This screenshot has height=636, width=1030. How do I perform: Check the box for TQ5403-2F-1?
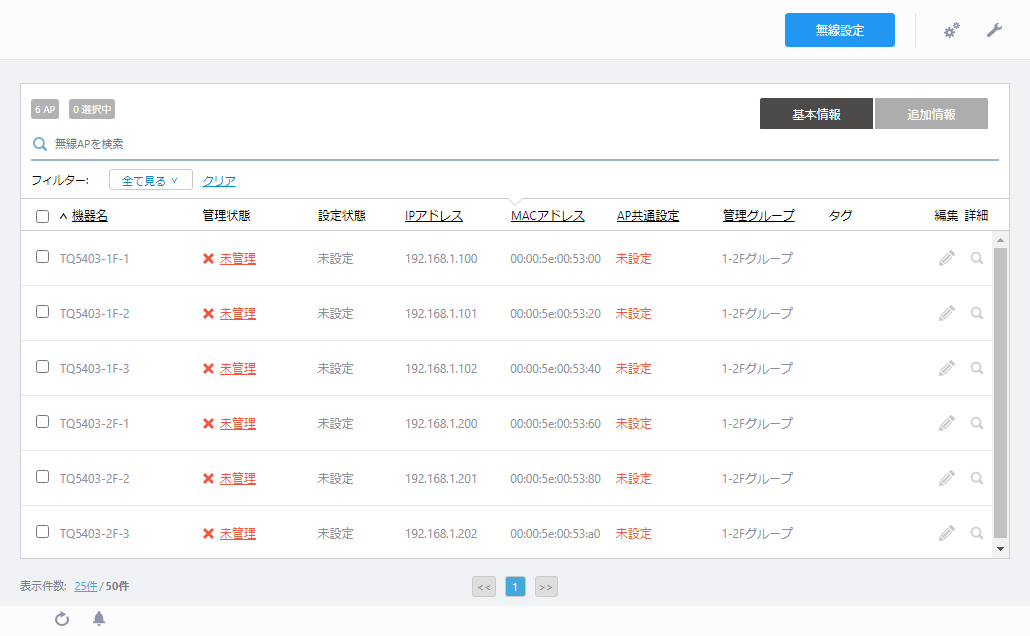(x=43, y=422)
